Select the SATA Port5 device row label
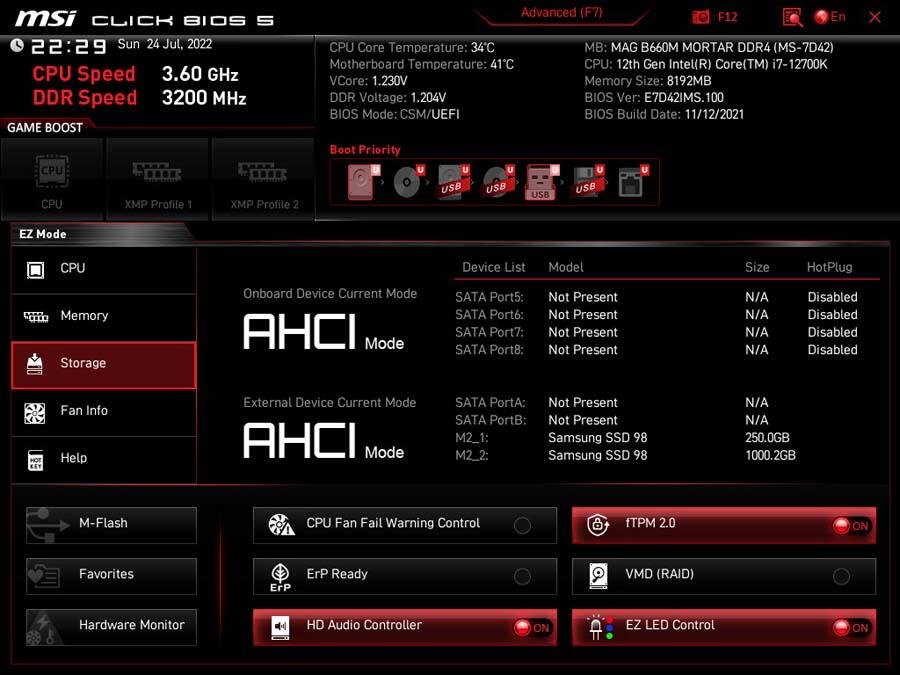The image size is (900, 675). [x=490, y=297]
